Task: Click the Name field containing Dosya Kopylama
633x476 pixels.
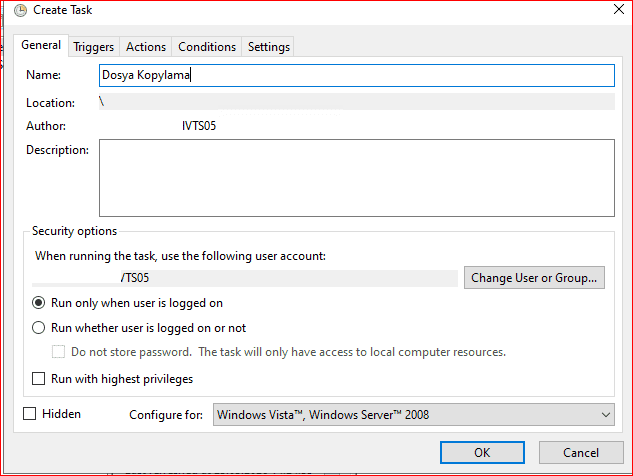Action: pos(356,76)
